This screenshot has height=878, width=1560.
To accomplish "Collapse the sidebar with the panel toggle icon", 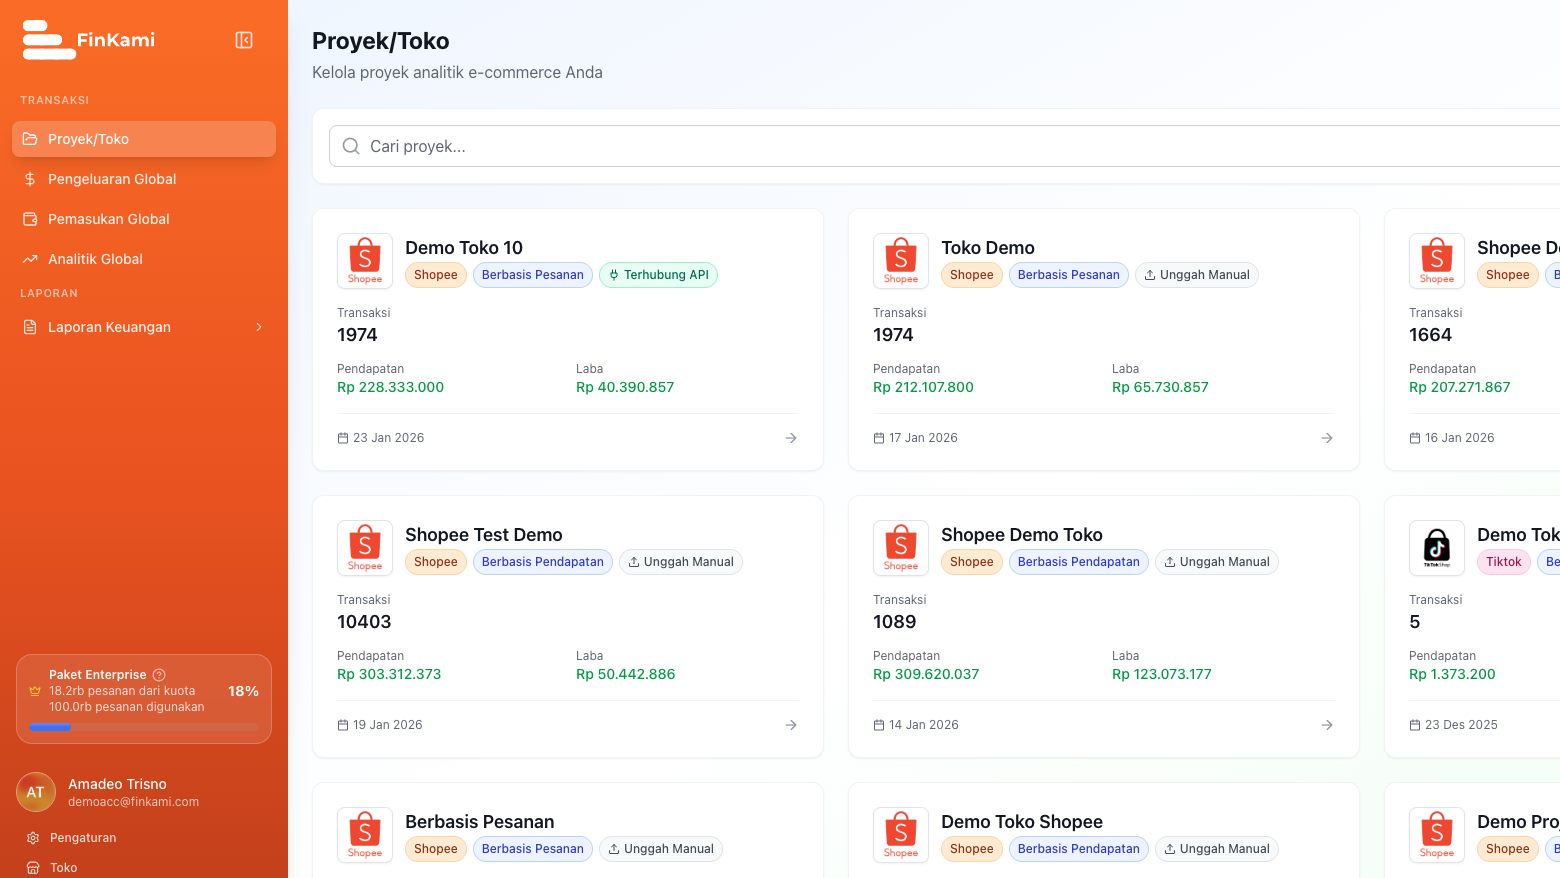I will (x=244, y=40).
